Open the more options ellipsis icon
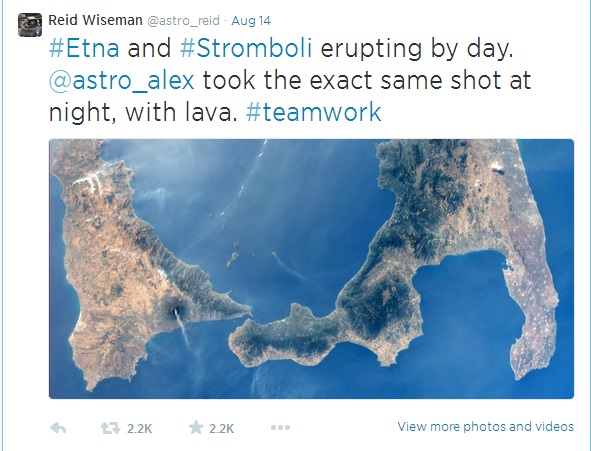Screen dimensions: 591x451 280,428
